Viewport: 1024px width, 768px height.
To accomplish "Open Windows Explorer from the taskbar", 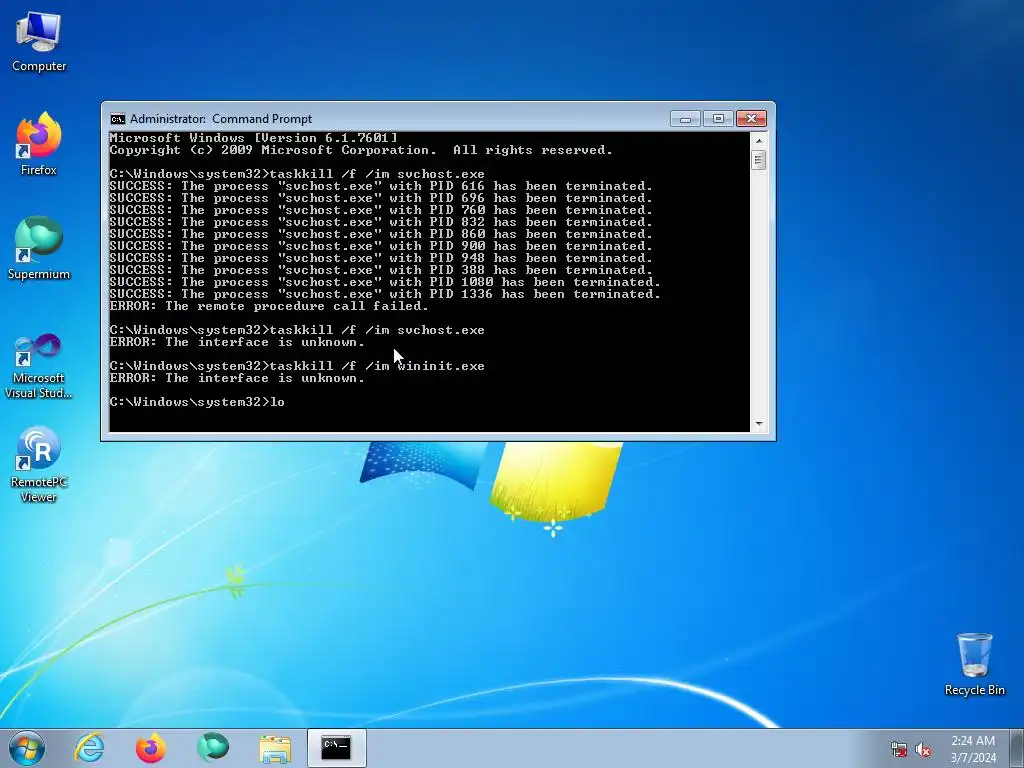I will click(275, 748).
